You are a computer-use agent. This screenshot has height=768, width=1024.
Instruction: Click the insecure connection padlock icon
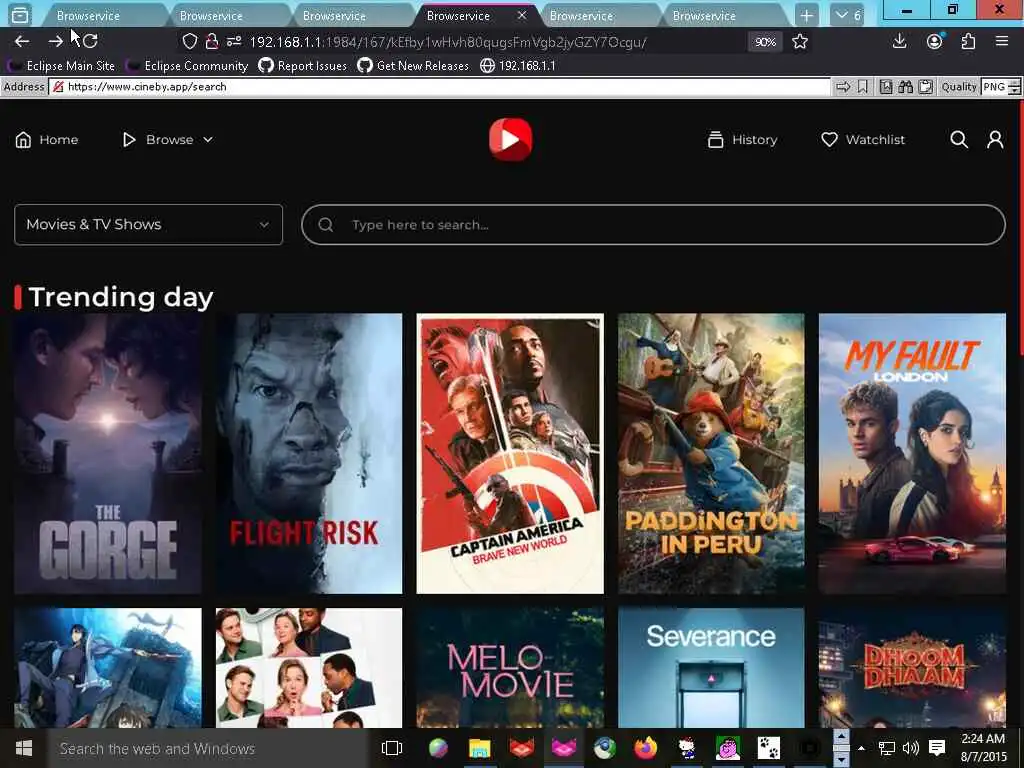(x=212, y=42)
